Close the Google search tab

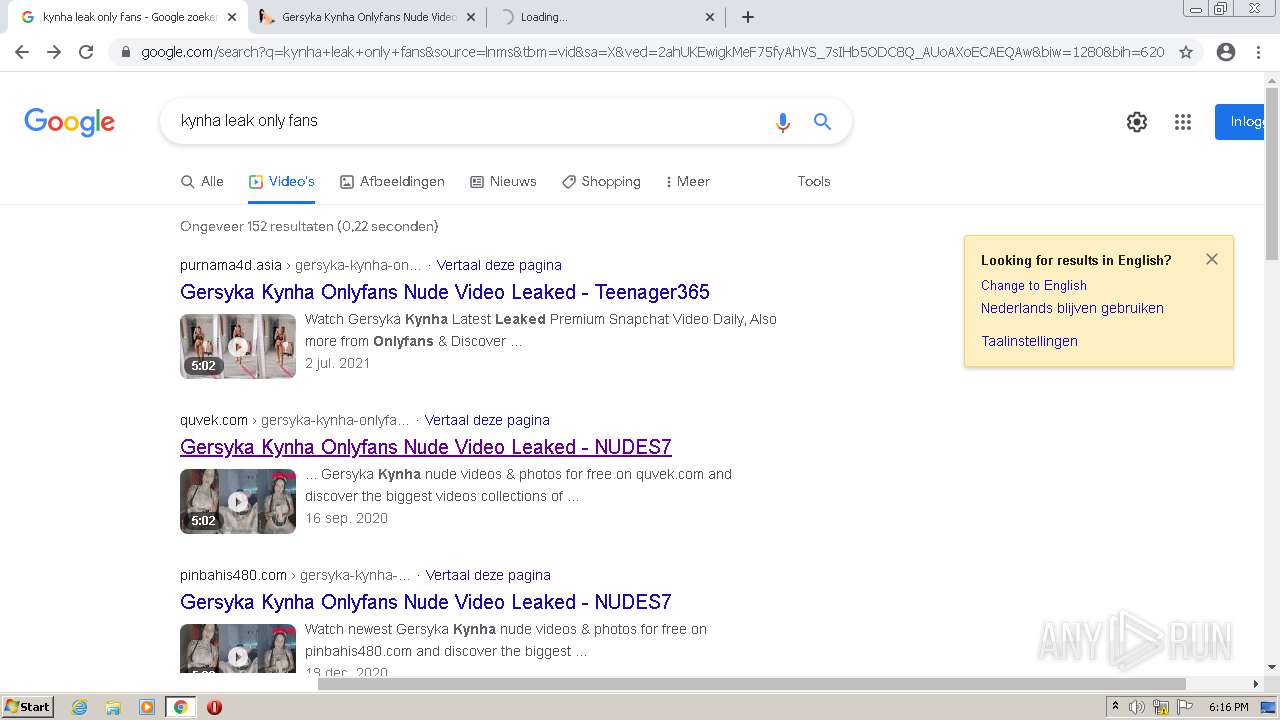click(232, 17)
